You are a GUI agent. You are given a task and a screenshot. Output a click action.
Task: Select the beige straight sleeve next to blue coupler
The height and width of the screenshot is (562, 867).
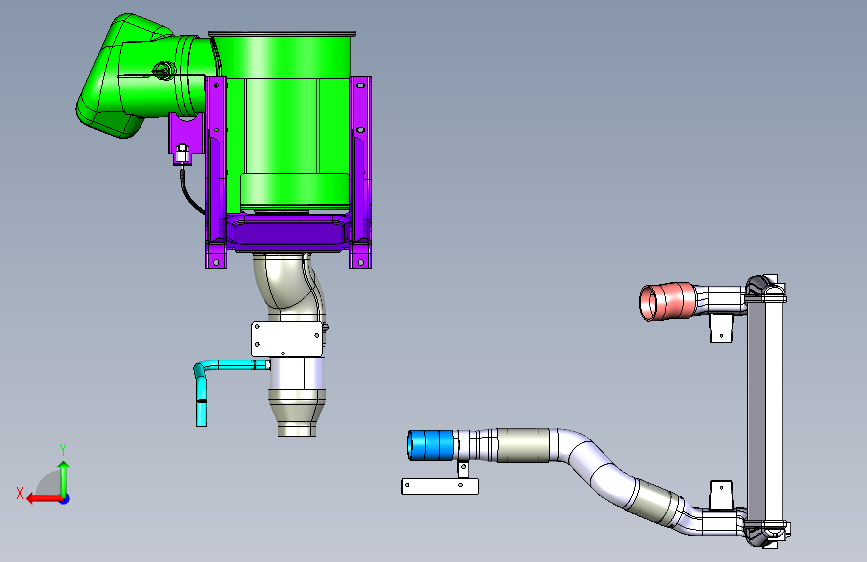click(x=524, y=445)
